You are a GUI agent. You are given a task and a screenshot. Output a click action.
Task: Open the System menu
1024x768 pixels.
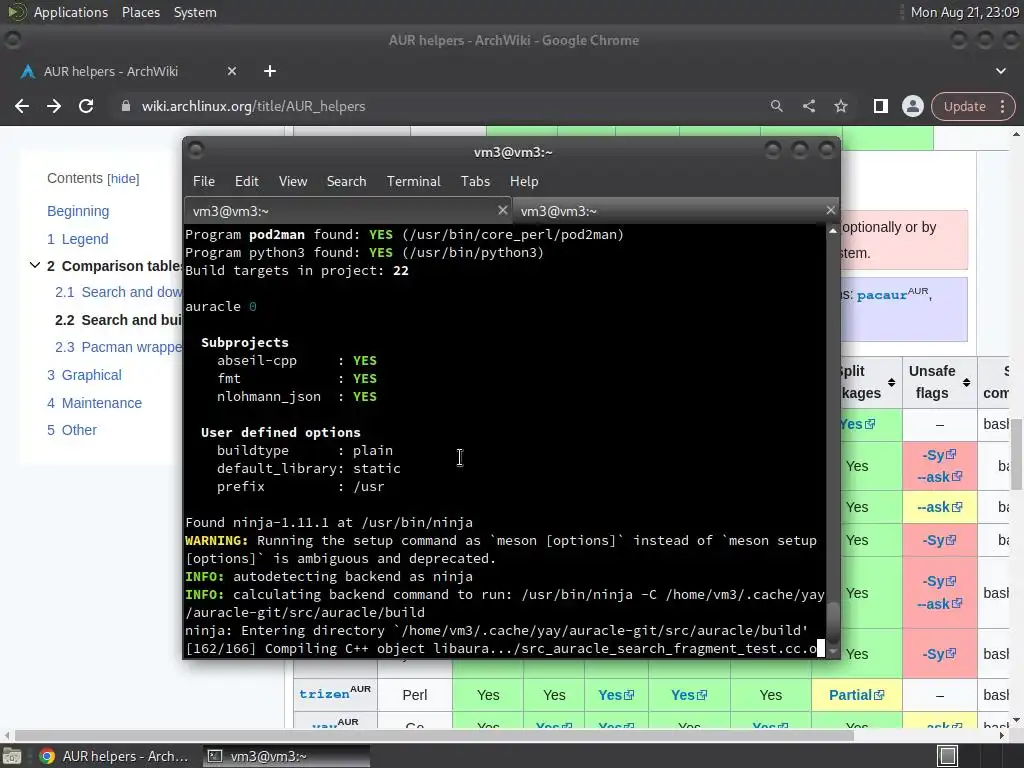click(x=195, y=12)
